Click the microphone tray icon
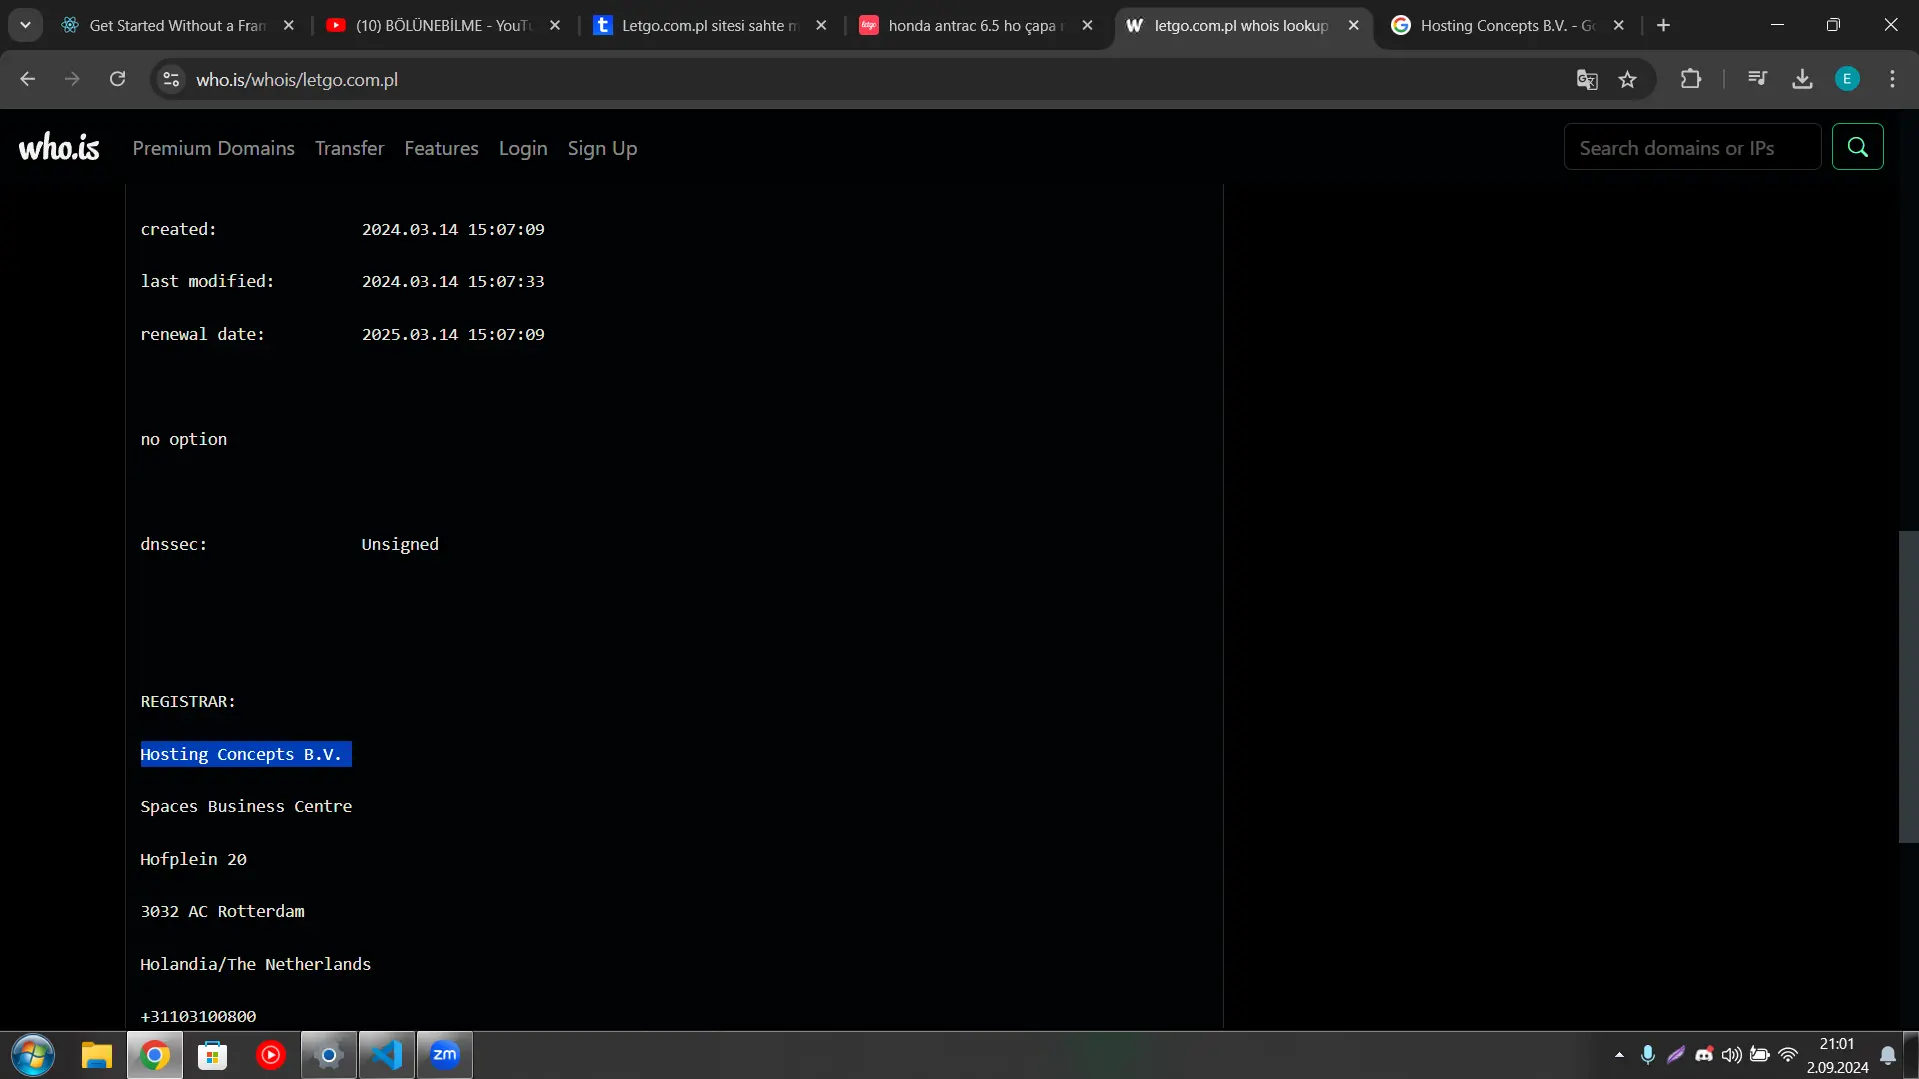This screenshot has width=1919, height=1079. 1647,1055
